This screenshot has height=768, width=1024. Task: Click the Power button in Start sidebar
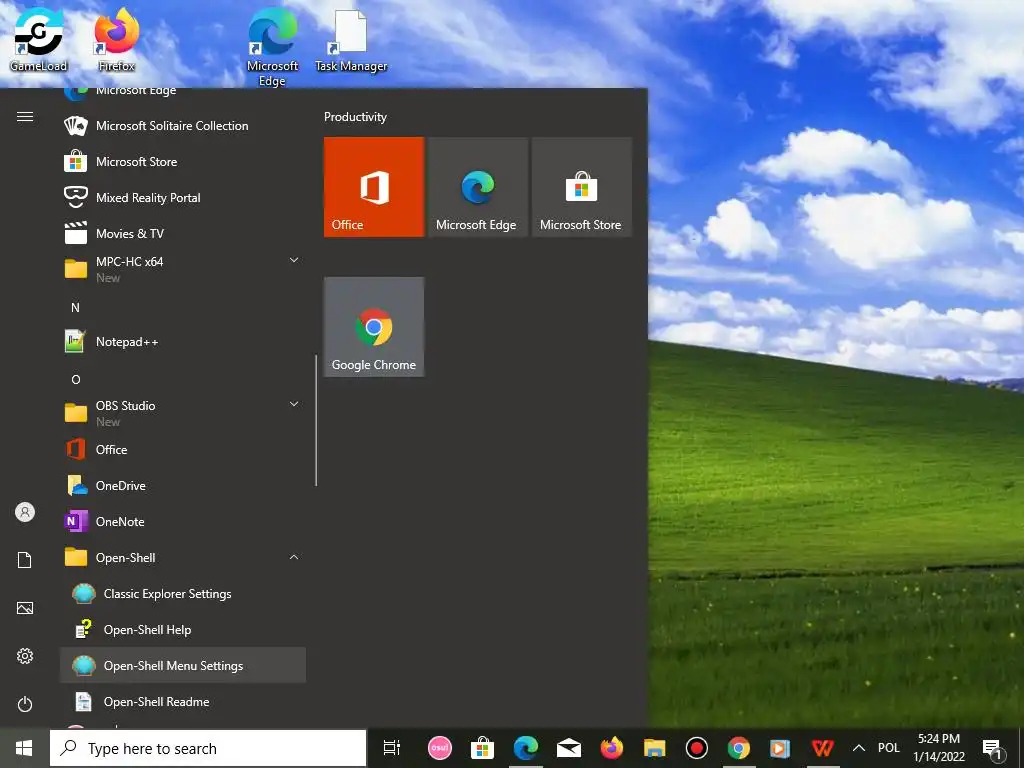25,704
